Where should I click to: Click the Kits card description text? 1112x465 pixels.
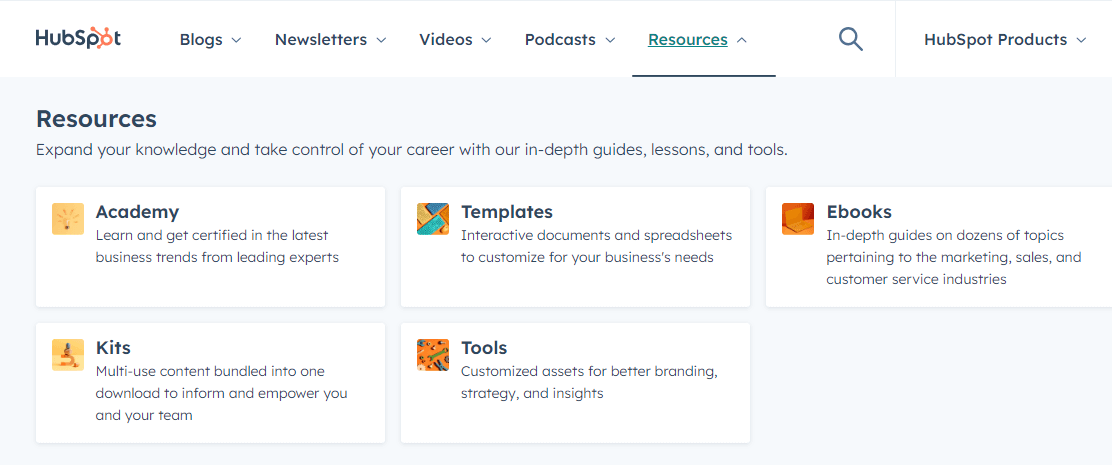pyautogui.click(x=222, y=393)
